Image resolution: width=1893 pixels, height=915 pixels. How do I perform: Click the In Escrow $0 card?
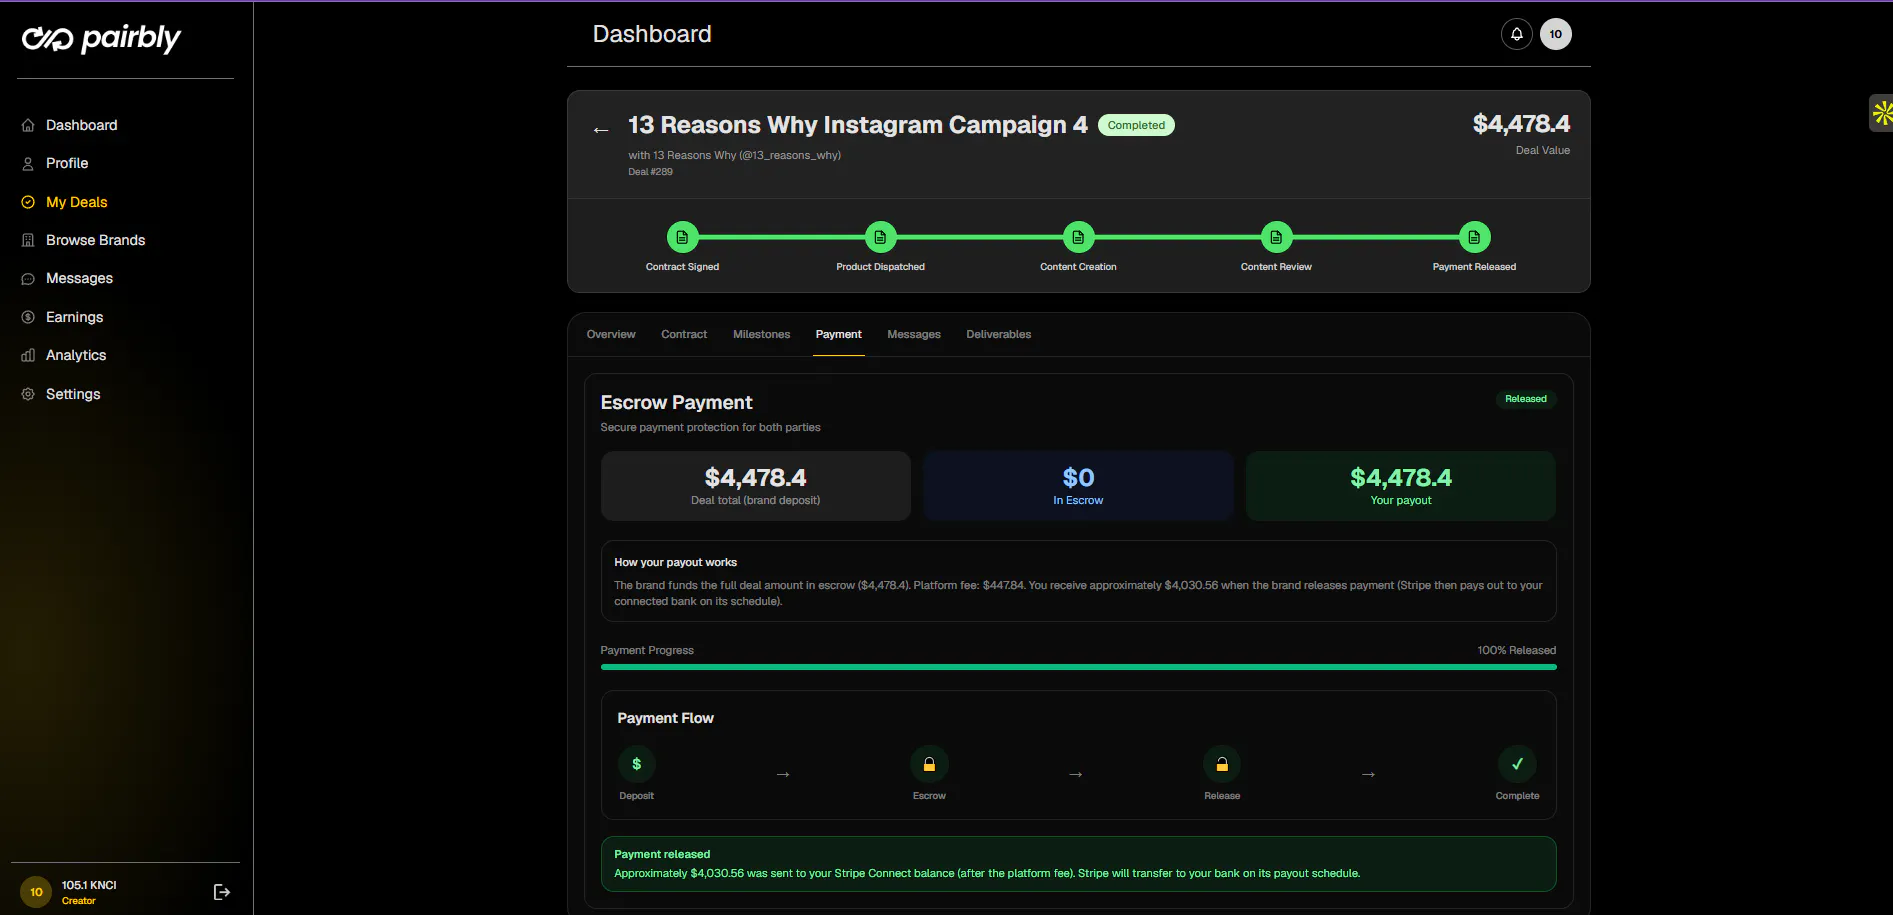[1078, 486]
